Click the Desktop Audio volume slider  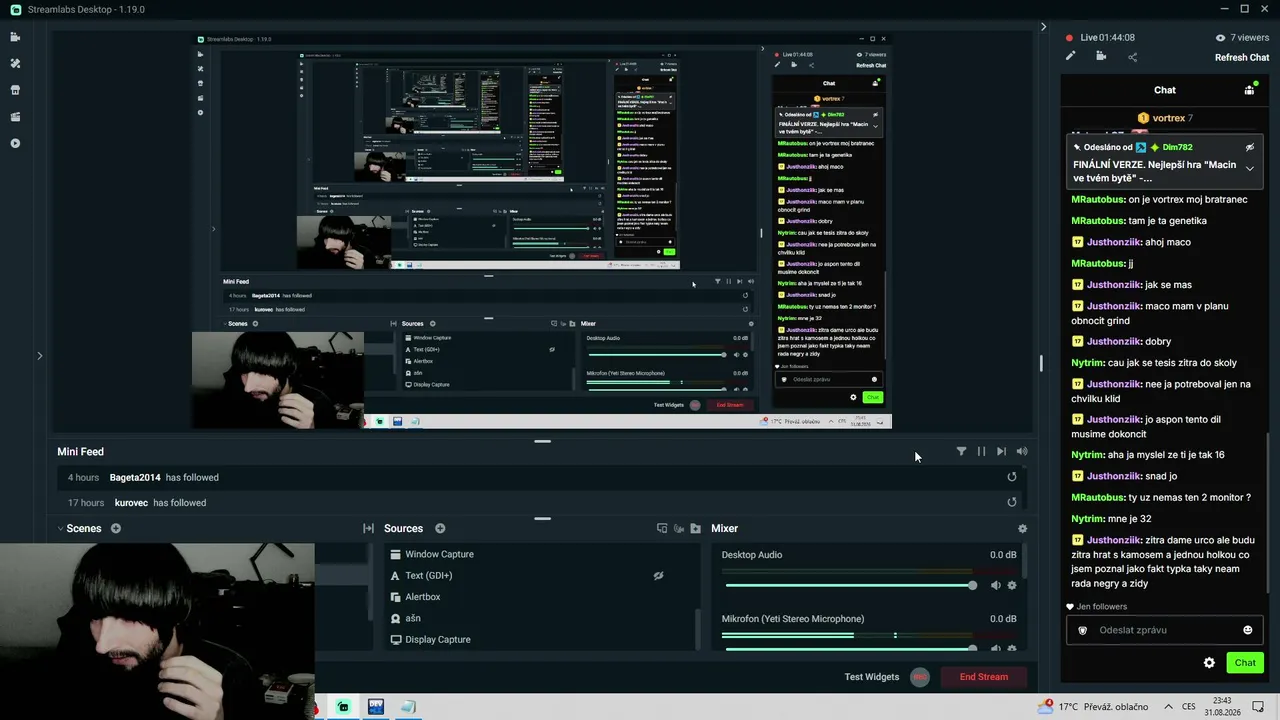point(849,585)
